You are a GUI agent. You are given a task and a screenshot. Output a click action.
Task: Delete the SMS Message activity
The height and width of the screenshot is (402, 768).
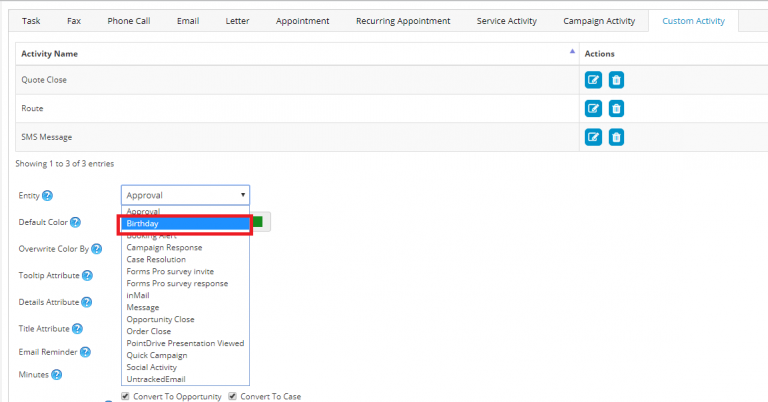point(616,137)
